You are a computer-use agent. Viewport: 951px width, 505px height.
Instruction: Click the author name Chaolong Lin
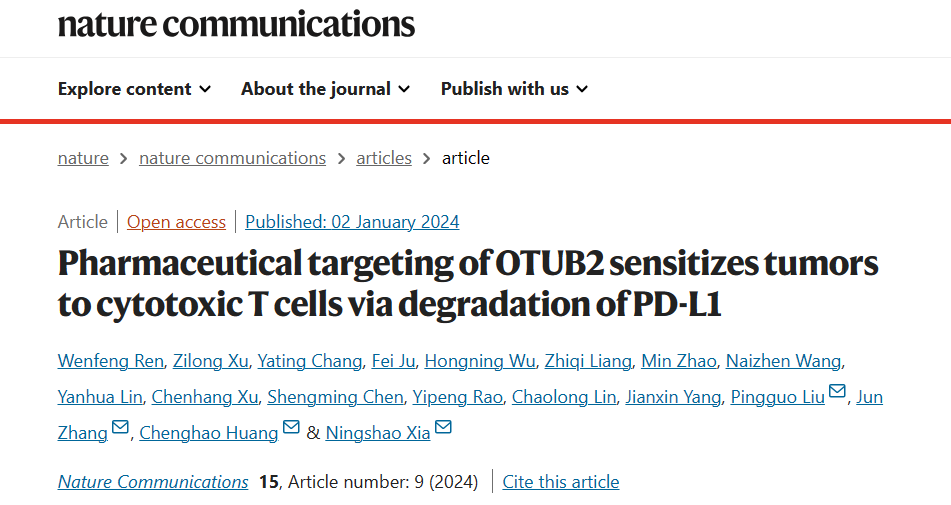(564, 397)
